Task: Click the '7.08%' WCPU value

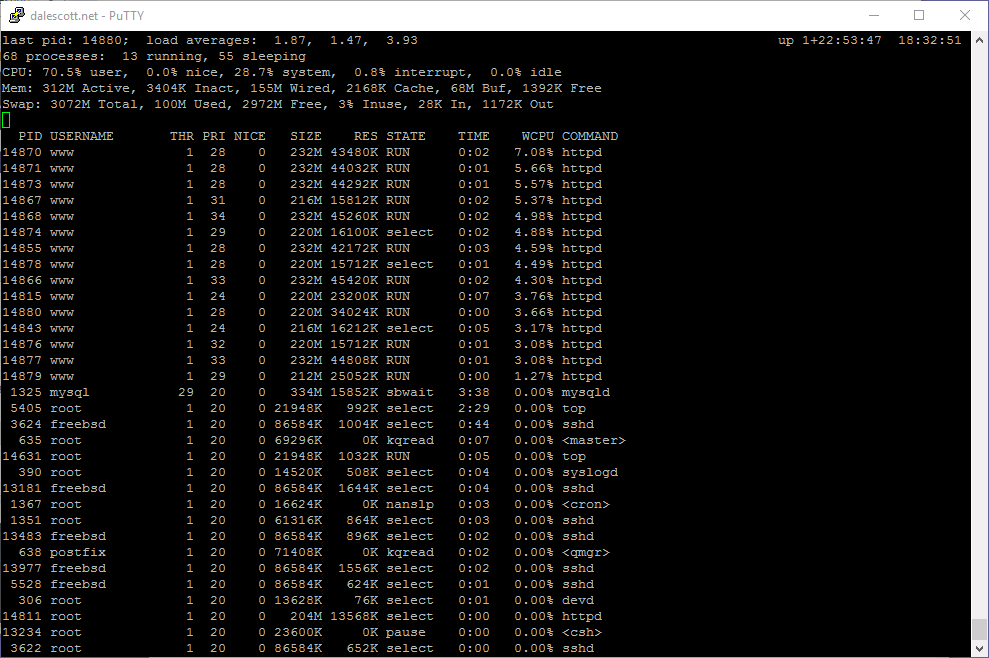Action: tap(534, 152)
